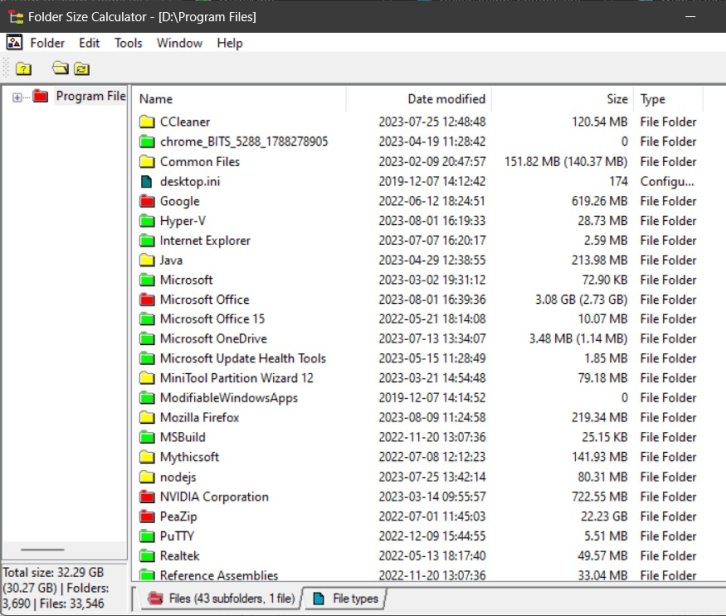Viewport: 726px width, 616px height.
Task: Open the Help menu
Action: pyautogui.click(x=230, y=43)
